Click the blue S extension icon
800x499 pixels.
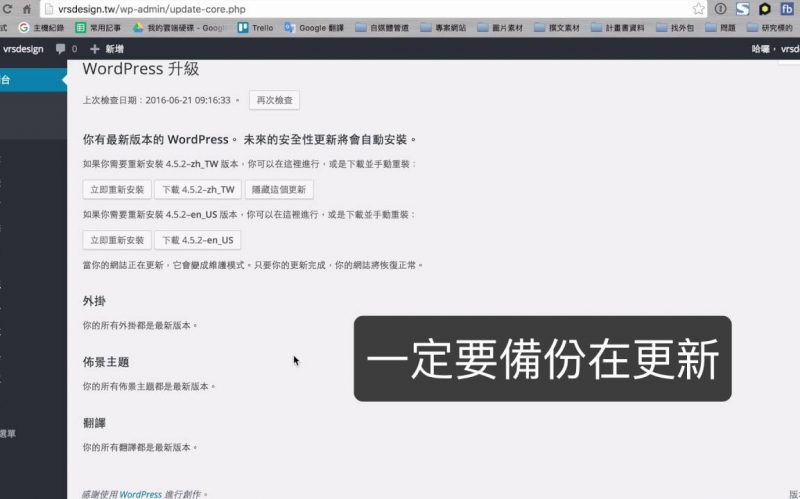pos(742,9)
